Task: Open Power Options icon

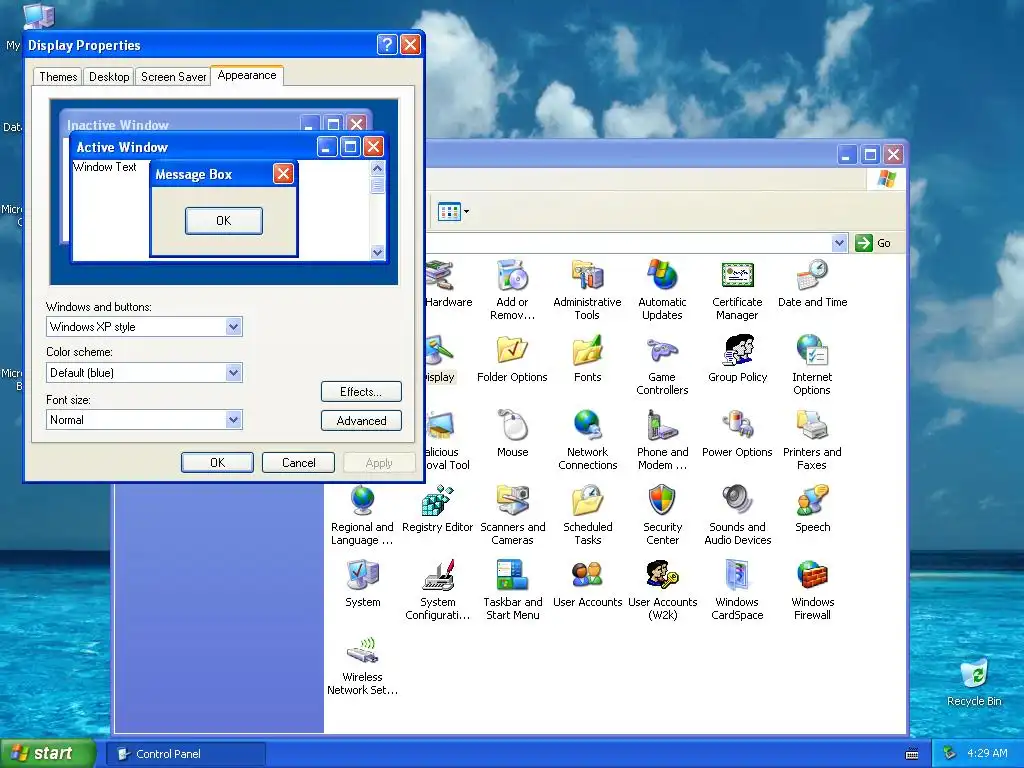Action: click(737, 426)
